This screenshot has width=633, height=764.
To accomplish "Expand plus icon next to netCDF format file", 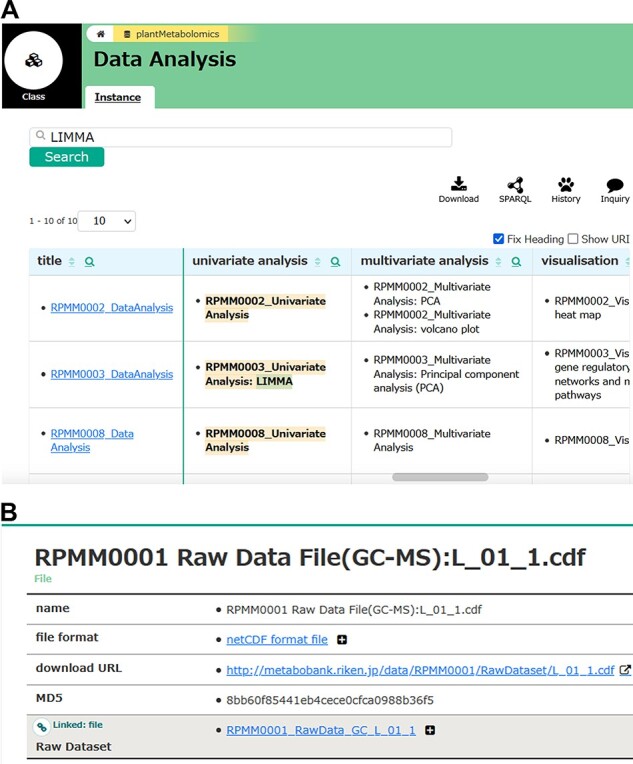I will coord(342,640).
